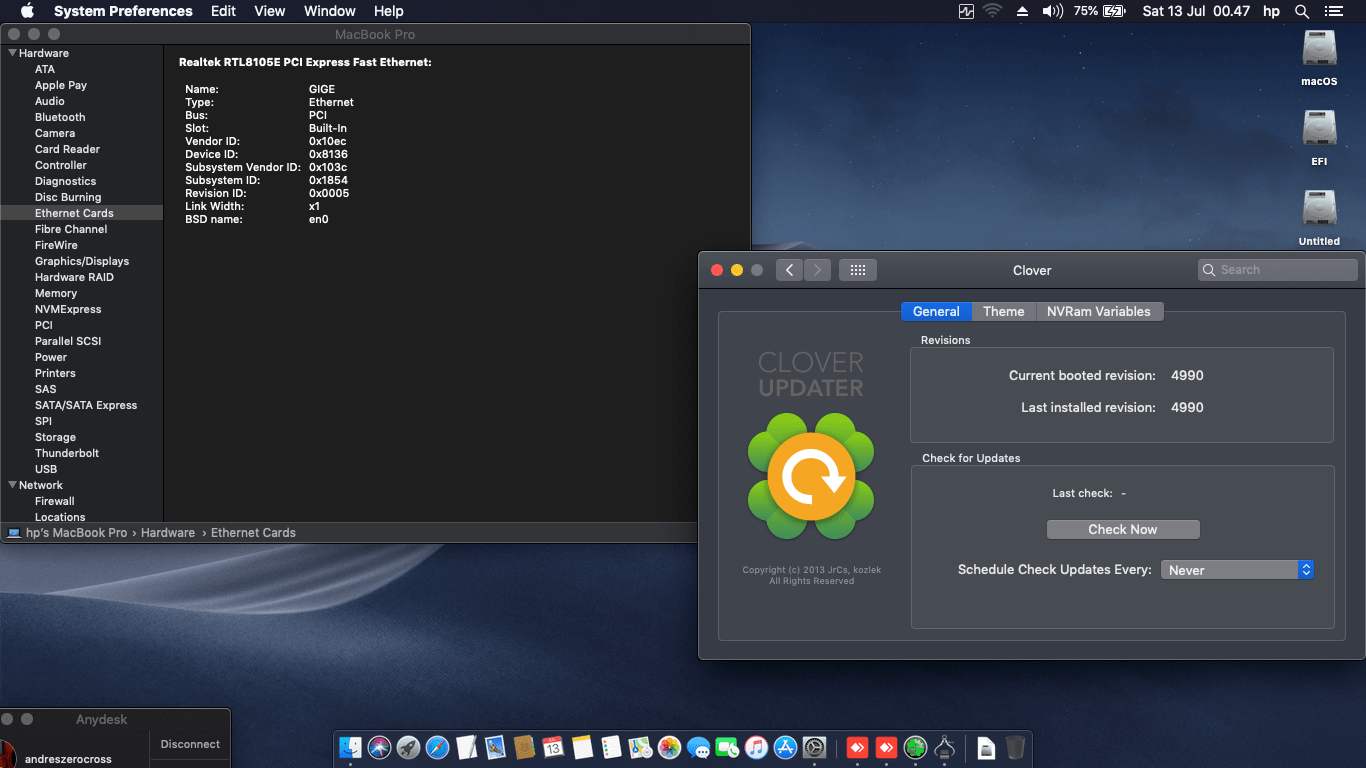The width and height of the screenshot is (1366, 768).
Task: Show all preferences with grid button
Action: click(x=858, y=270)
